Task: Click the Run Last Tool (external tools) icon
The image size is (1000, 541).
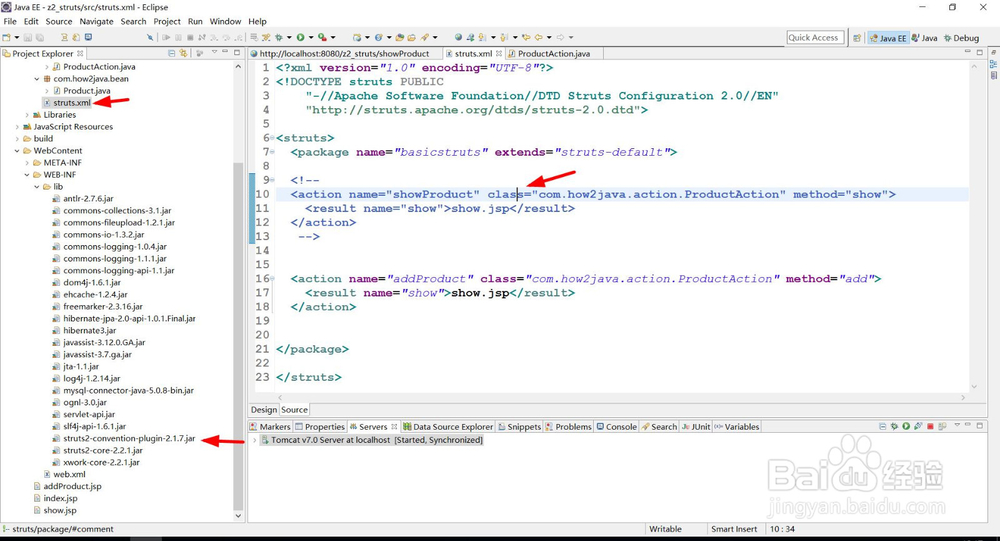Action: pos(322,37)
